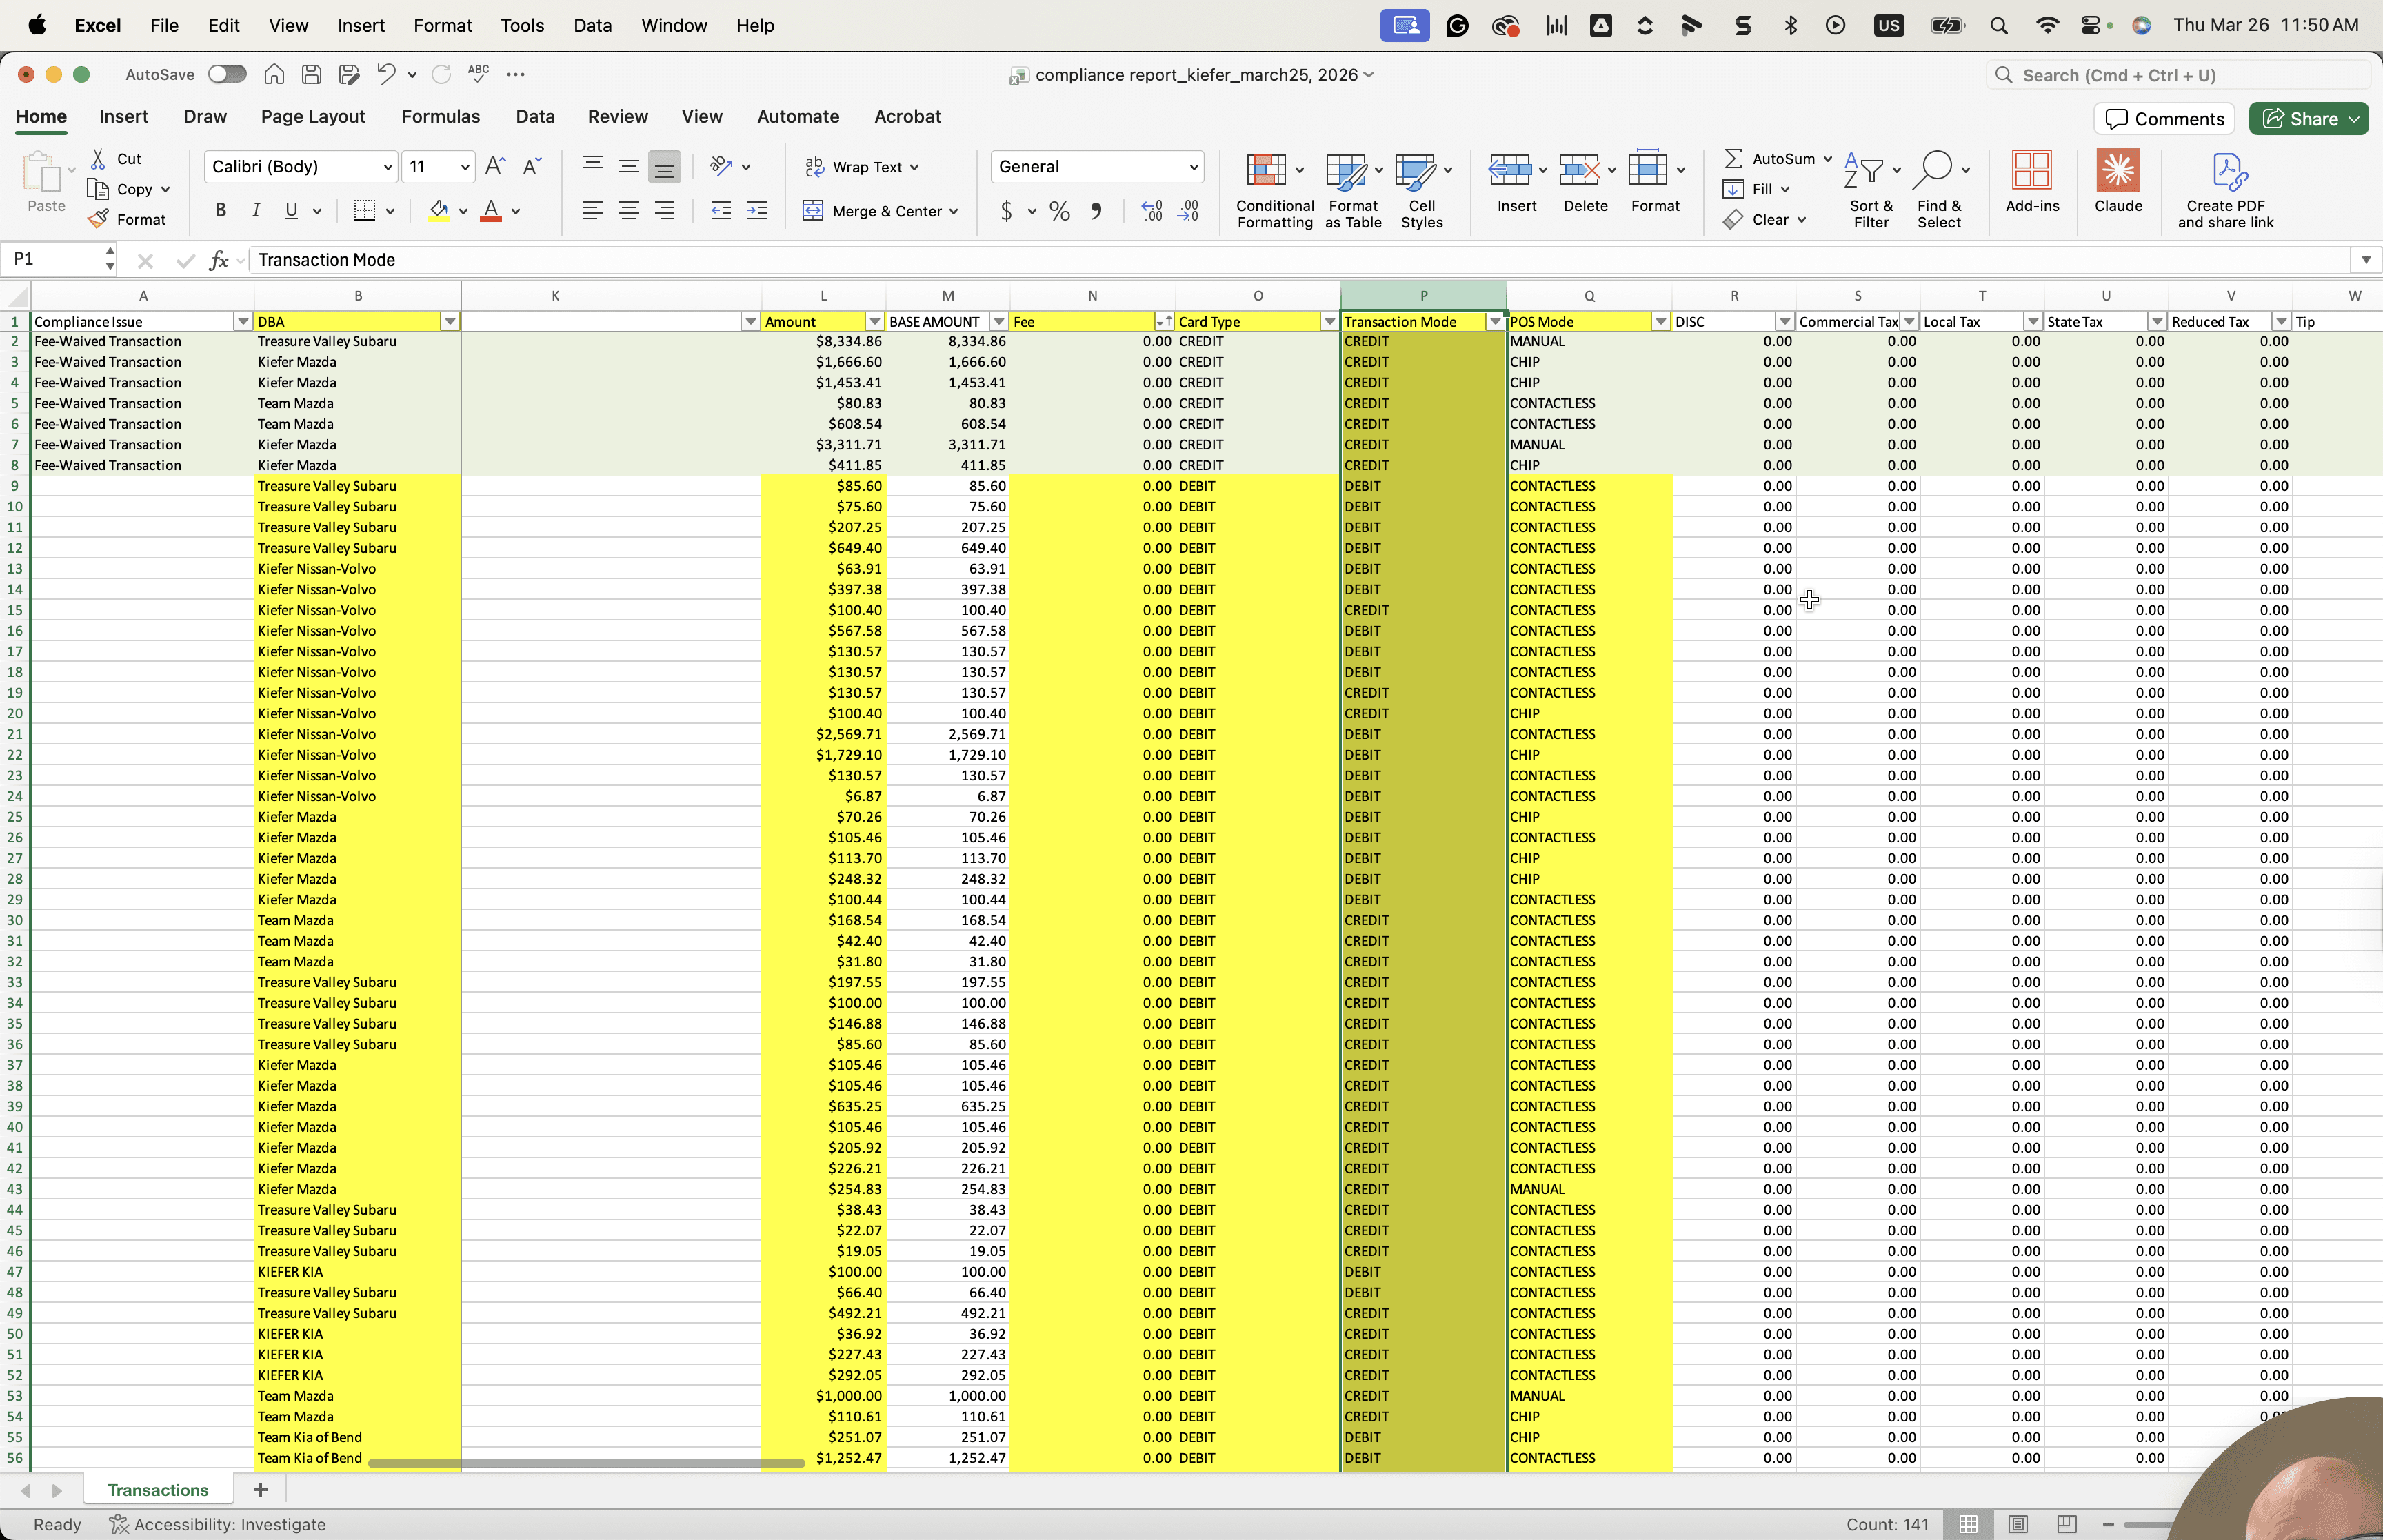
Task: Toggle the AutoSave switch
Action: (227, 74)
